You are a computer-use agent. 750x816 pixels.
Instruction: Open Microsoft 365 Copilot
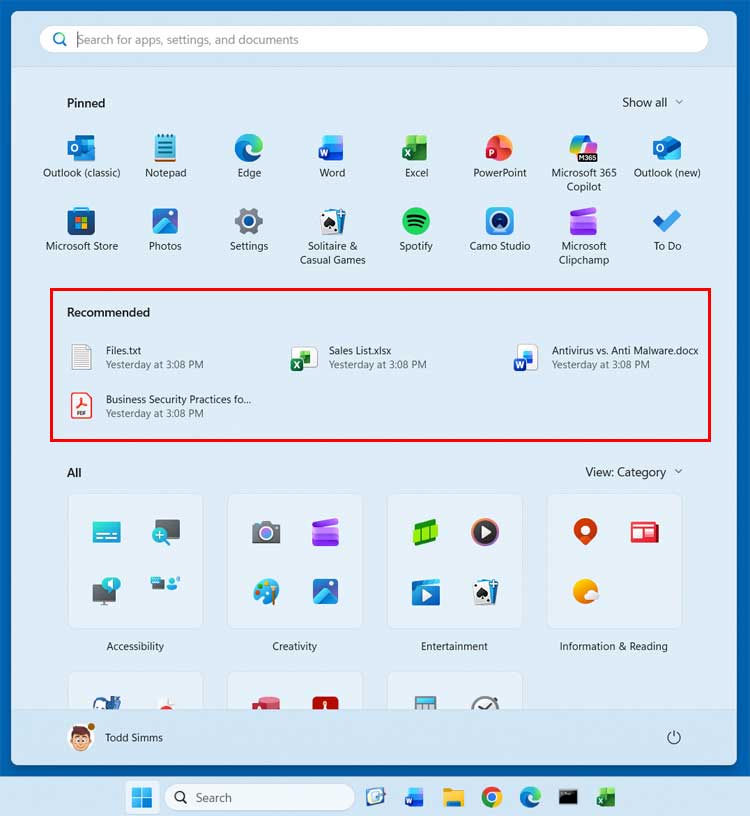[x=583, y=163]
